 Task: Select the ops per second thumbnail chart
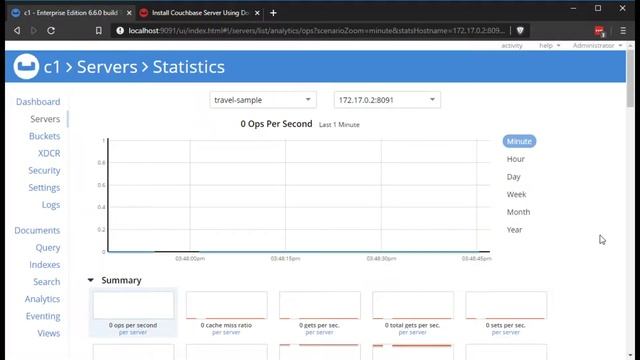pyautogui.click(x=133, y=313)
